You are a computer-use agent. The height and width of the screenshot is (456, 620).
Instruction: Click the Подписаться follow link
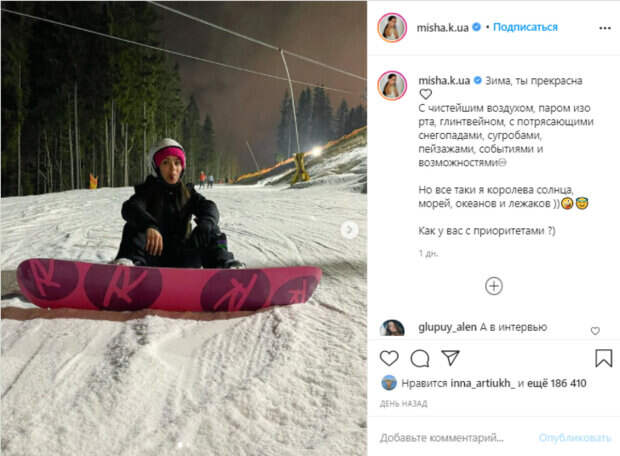click(525, 27)
